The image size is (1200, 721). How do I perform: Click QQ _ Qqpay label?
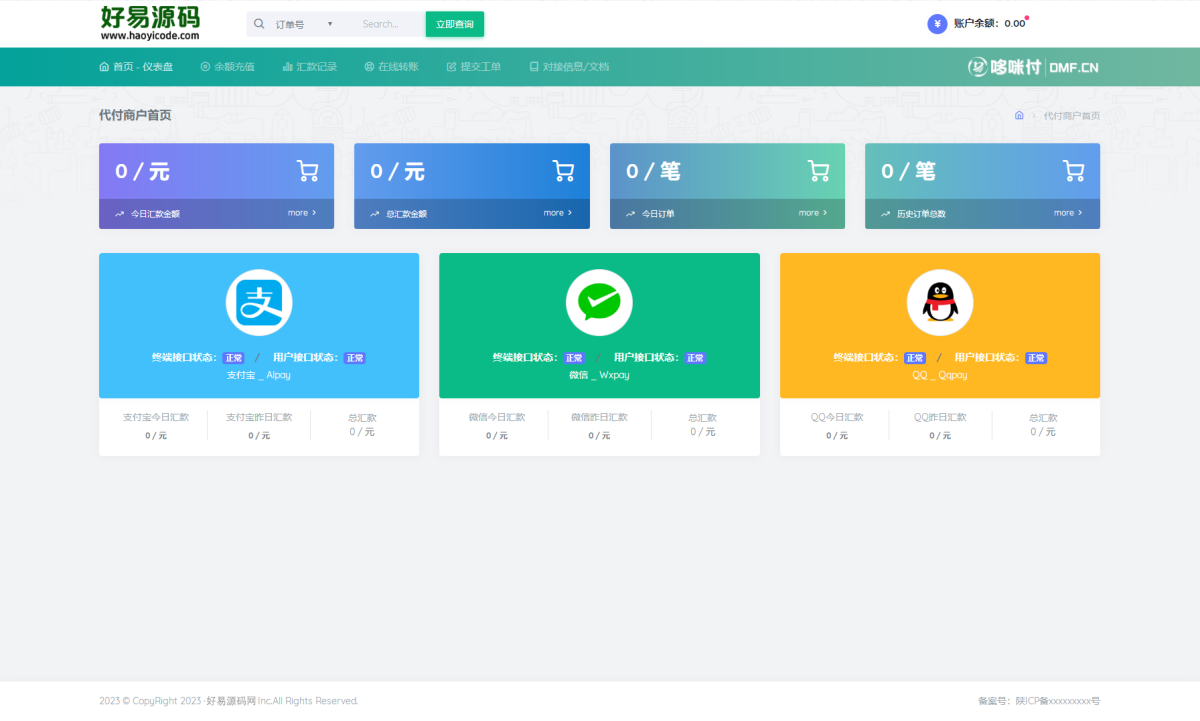pyautogui.click(x=940, y=375)
